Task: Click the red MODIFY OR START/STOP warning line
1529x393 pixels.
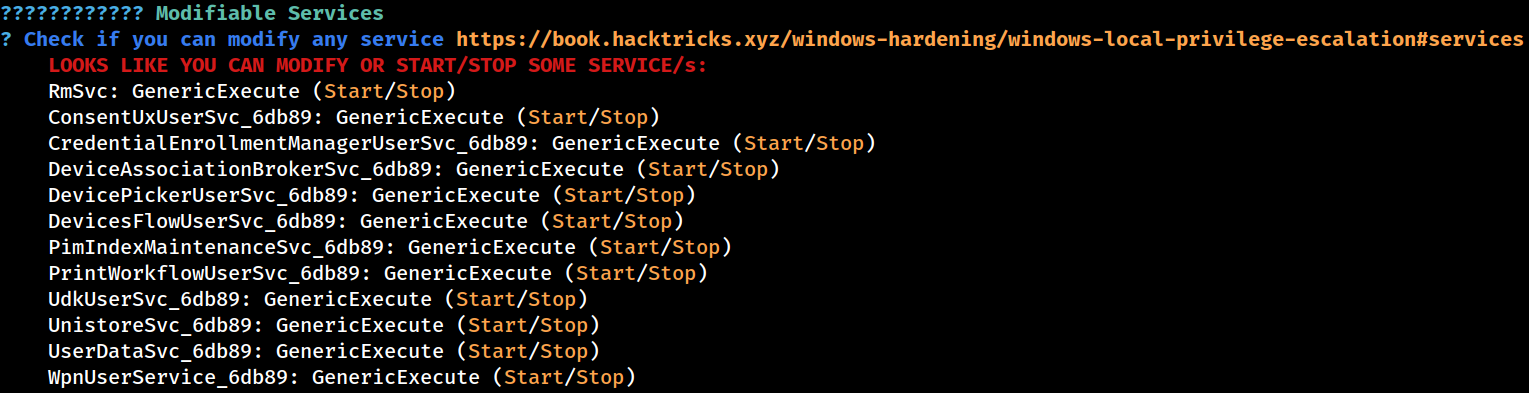Action: (x=378, y=66)
